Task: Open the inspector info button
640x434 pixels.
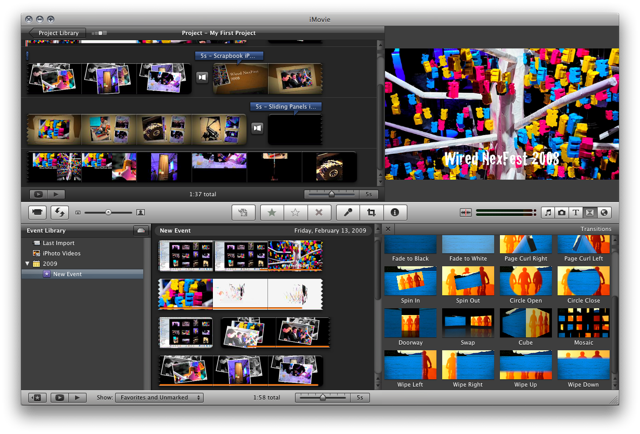Action: [395, 212]
